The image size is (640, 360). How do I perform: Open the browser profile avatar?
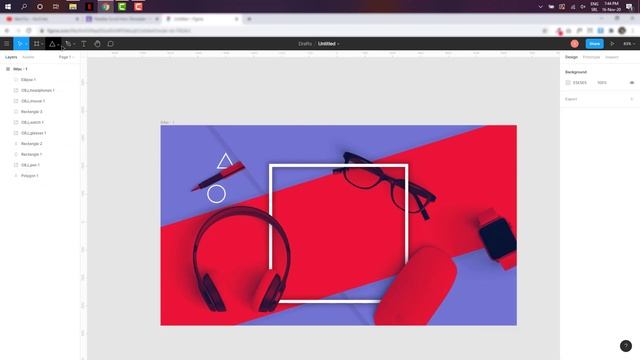(x=622, y=31)
